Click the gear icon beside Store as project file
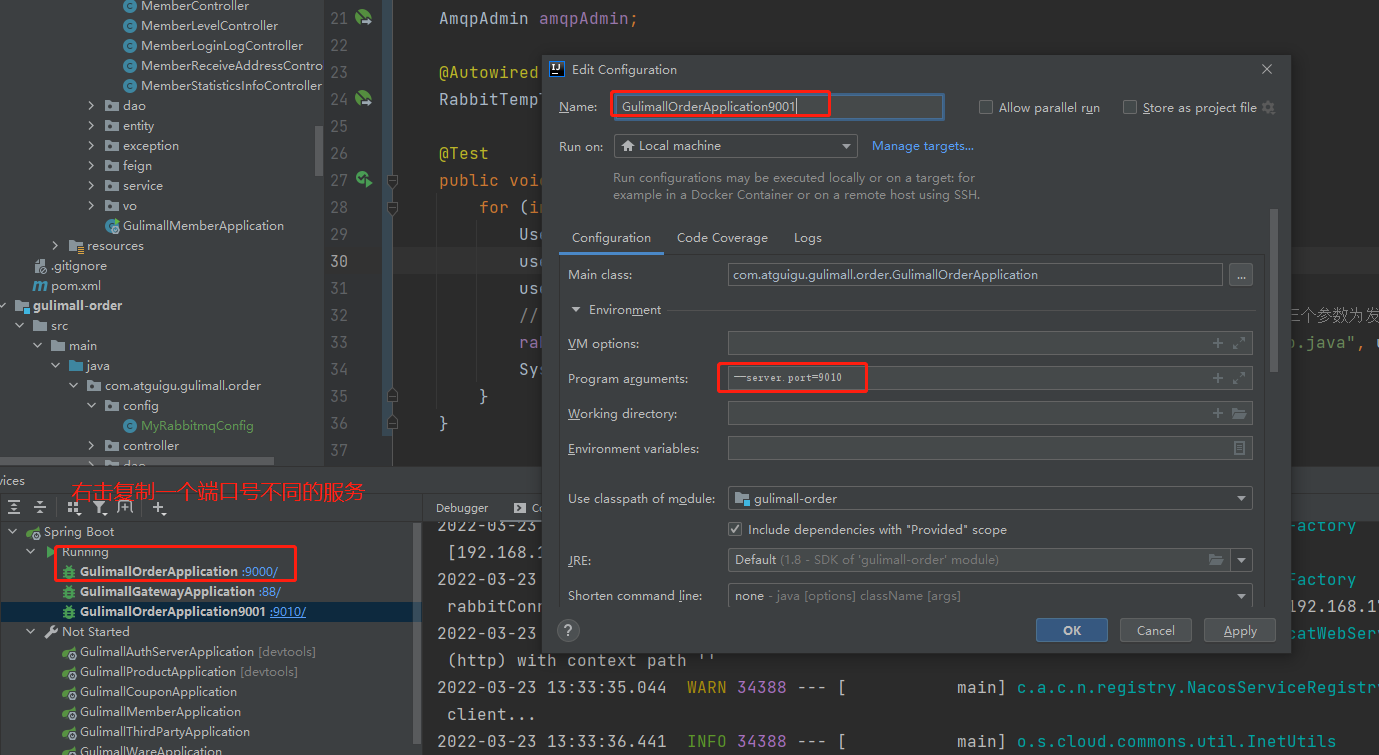Screen dimensions: 1379x755 (x=1269, y=108)
